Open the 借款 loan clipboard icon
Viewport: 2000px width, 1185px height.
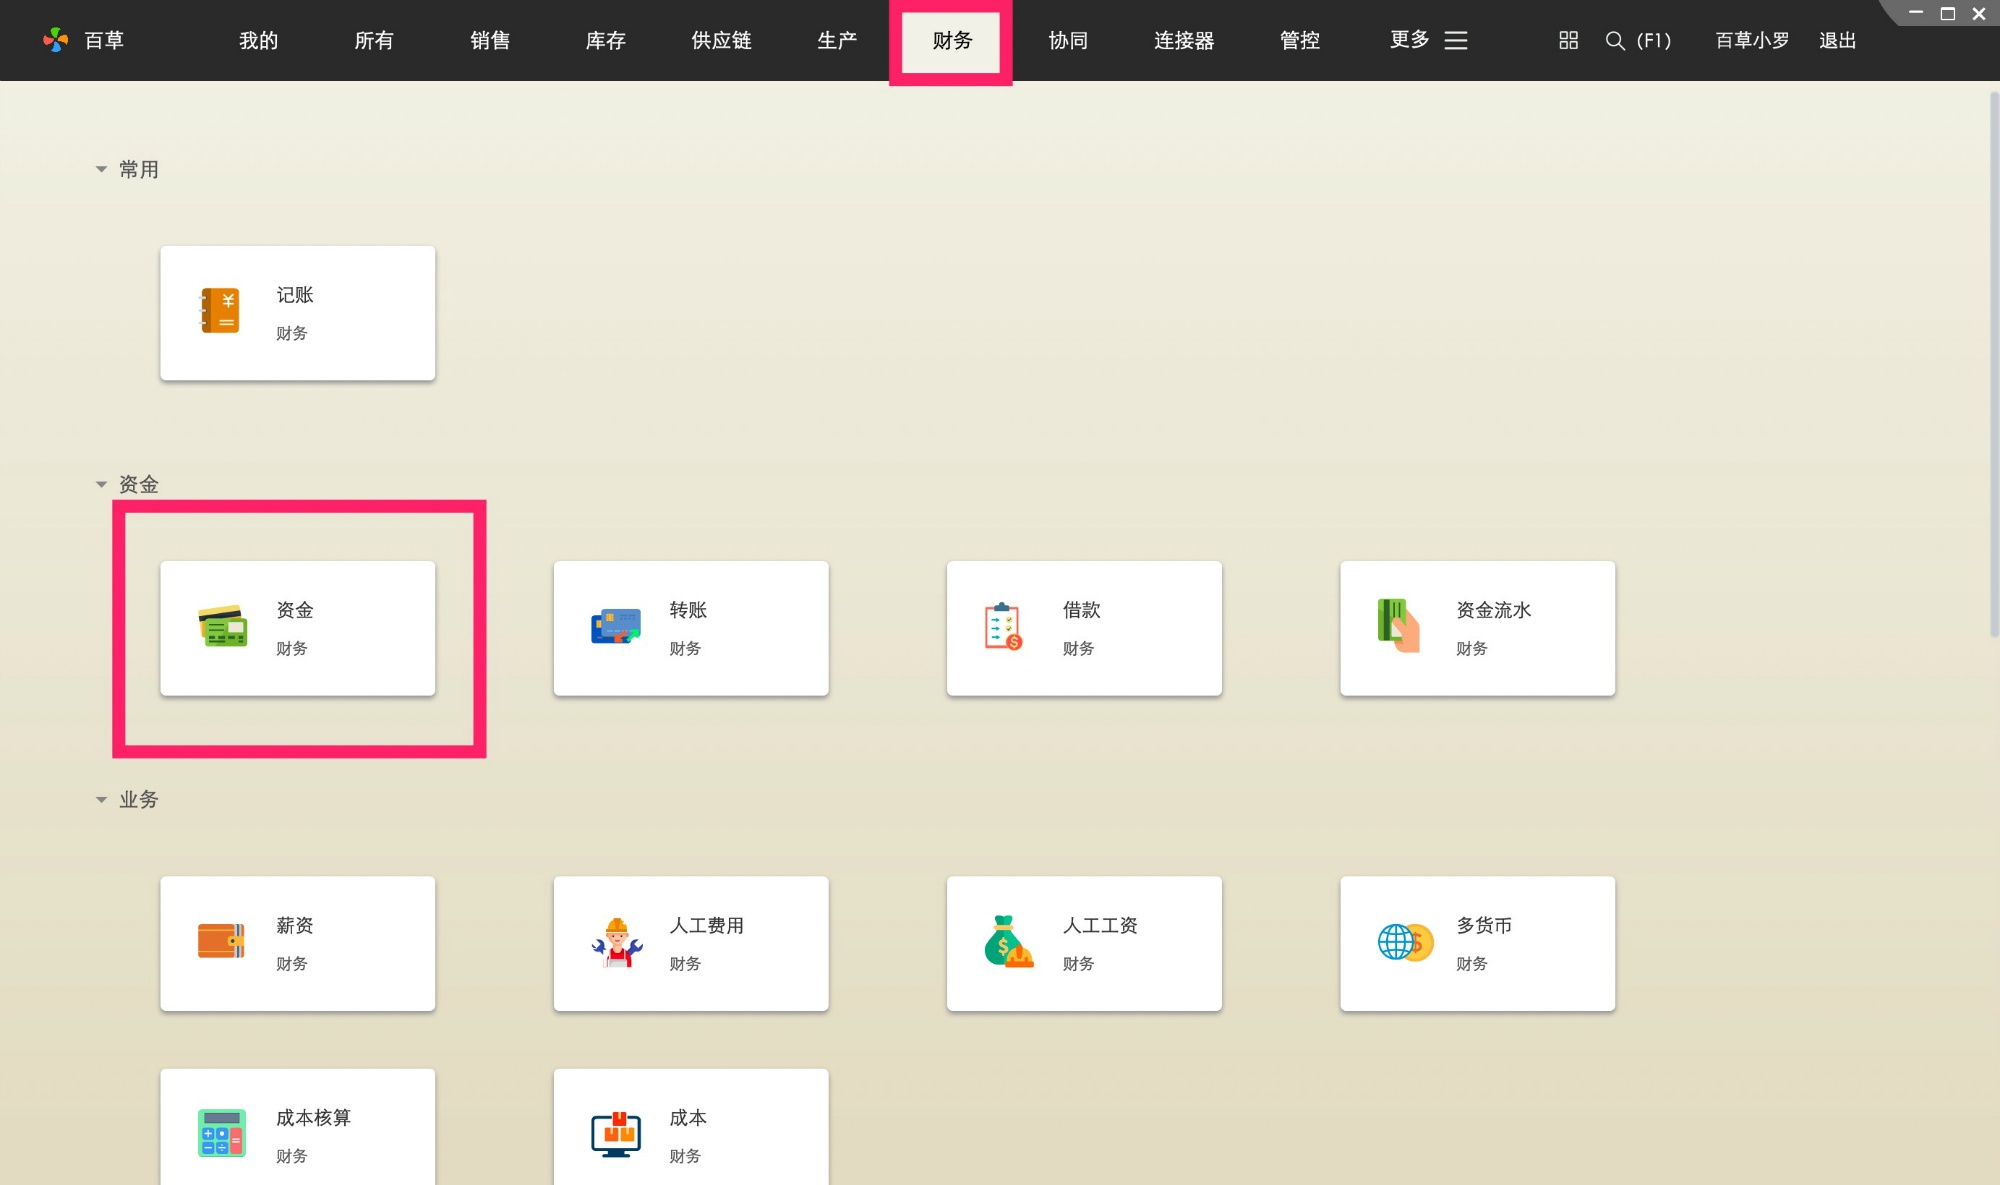pos(1003,627)
